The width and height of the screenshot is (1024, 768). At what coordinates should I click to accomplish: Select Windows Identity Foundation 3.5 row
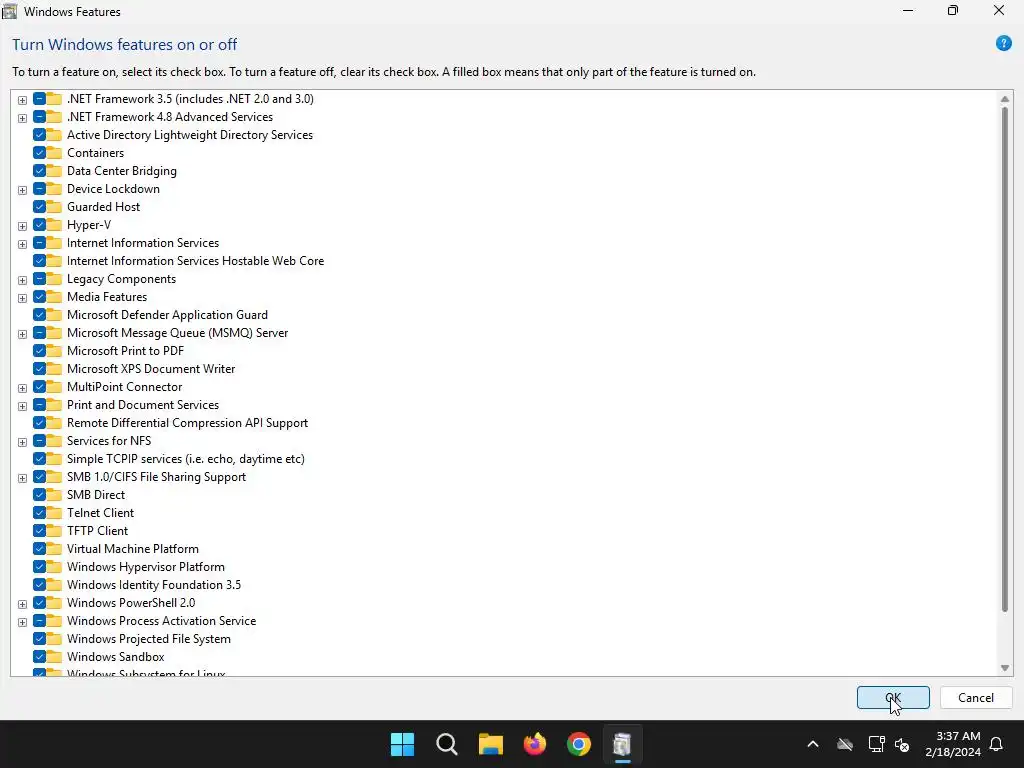coord(153,585)
